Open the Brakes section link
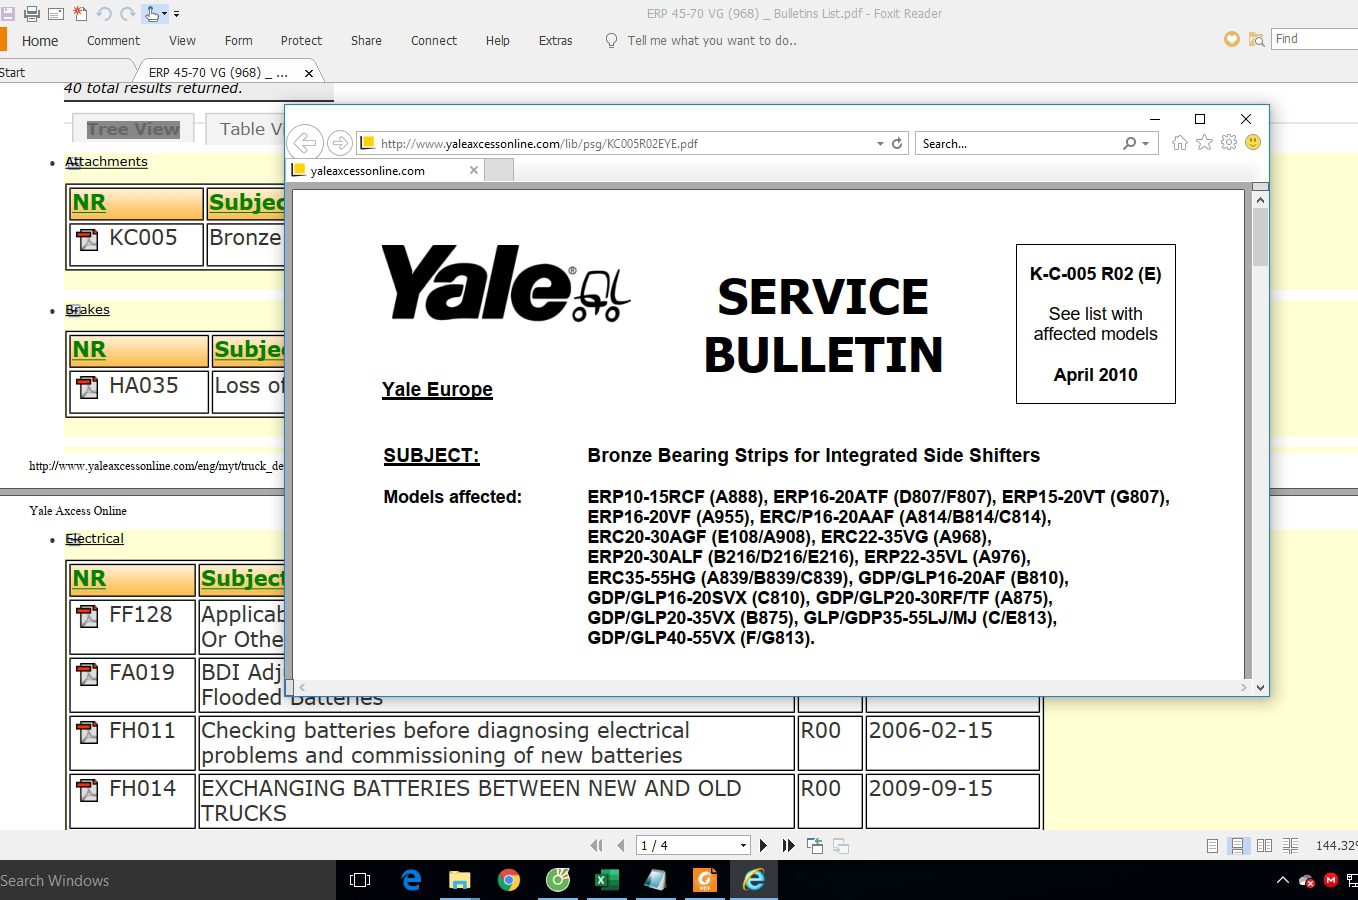This screenshot has height=900, width=1358. (x=87, y=310)
